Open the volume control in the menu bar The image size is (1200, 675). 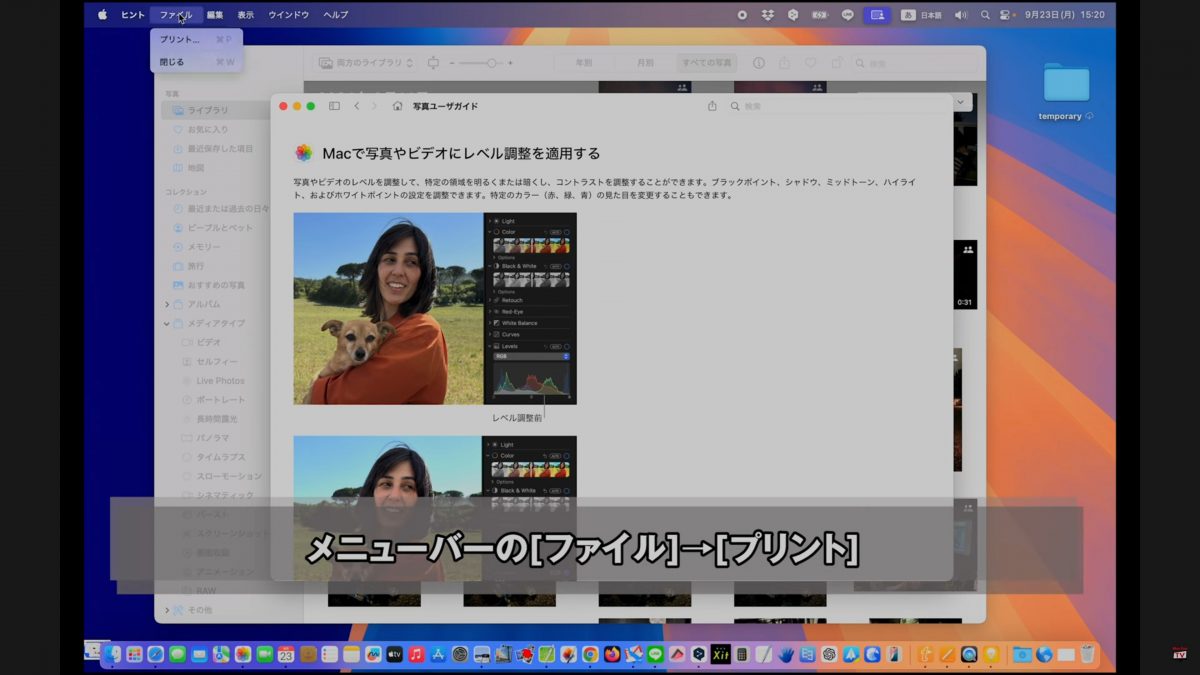click(x=962, y=15)
